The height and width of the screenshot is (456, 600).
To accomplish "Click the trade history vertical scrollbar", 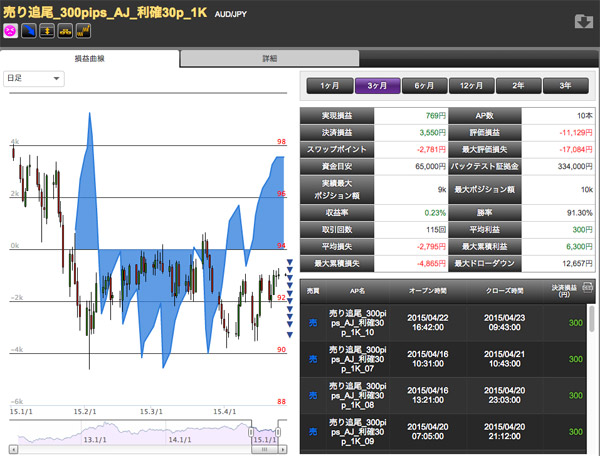I will tap(592, 318).
